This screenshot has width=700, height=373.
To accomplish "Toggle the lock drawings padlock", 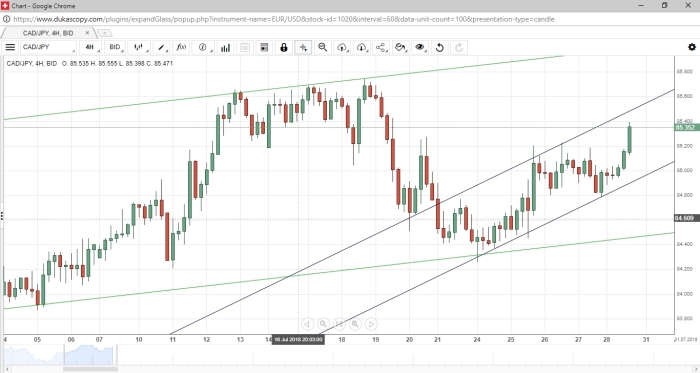I will (x=283, y=47).
